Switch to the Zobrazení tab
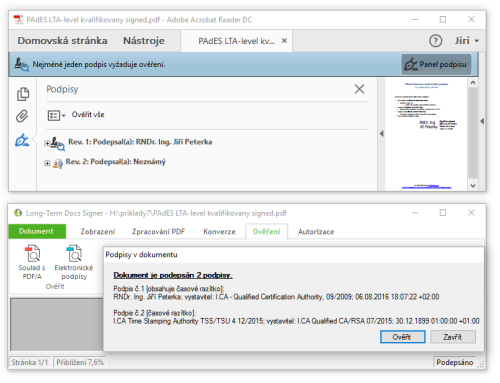This screenshot has height=383, width=500. click(98, 232)
